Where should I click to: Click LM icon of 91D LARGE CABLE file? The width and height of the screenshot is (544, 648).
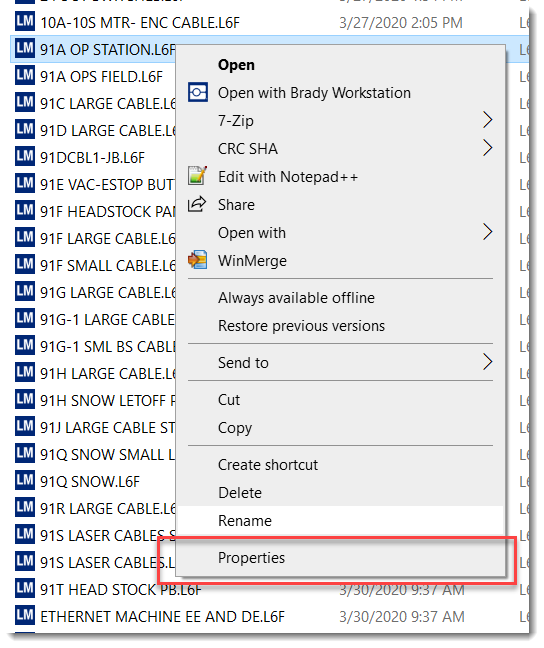(24, 129)
